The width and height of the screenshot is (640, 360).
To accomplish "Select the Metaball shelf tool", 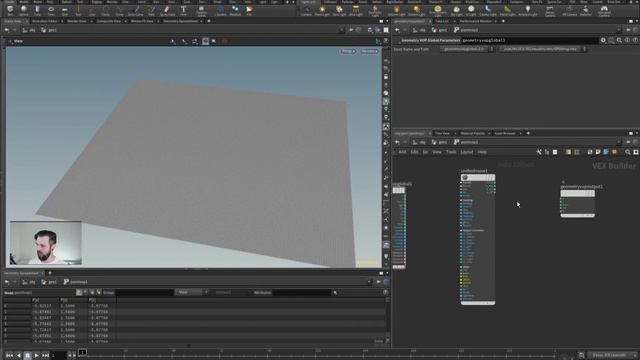I will 235,10.
